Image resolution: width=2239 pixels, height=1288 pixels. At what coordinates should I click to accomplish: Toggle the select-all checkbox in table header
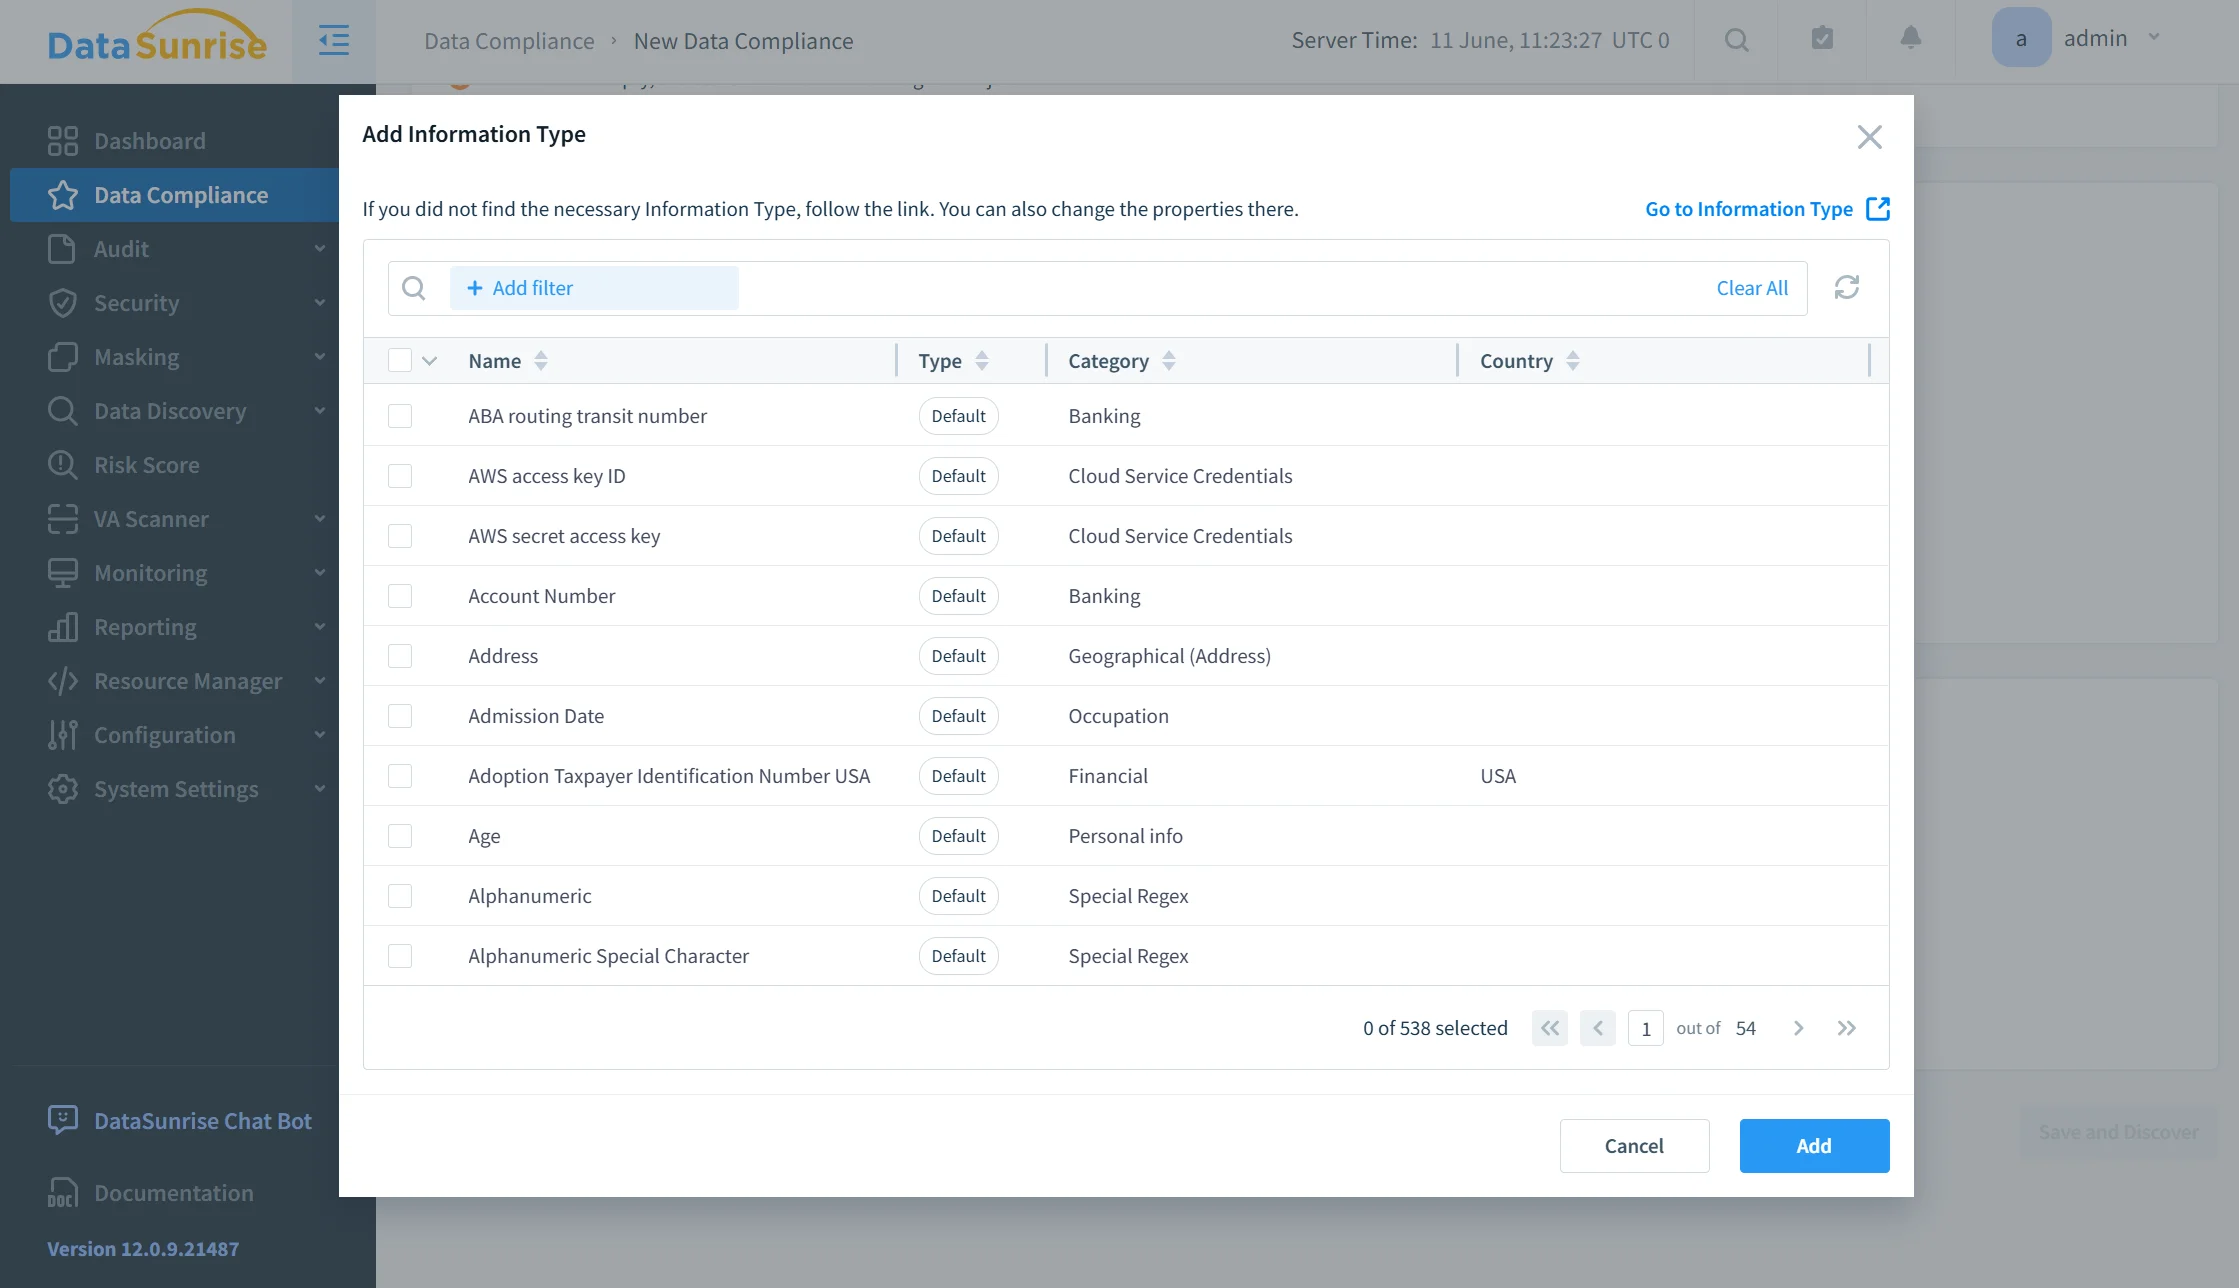[x=400, y=360]
